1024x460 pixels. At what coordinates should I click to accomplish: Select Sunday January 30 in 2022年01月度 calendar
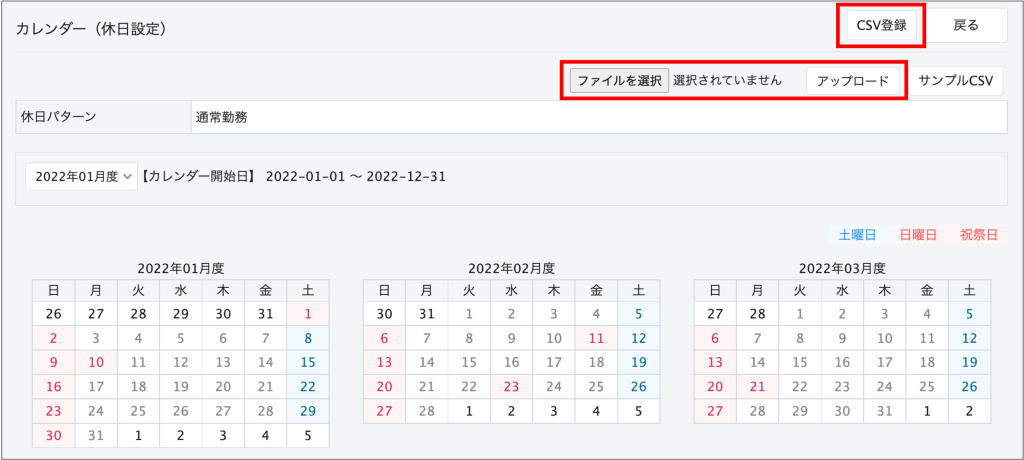pyautogui.click(x=54, y=434)
